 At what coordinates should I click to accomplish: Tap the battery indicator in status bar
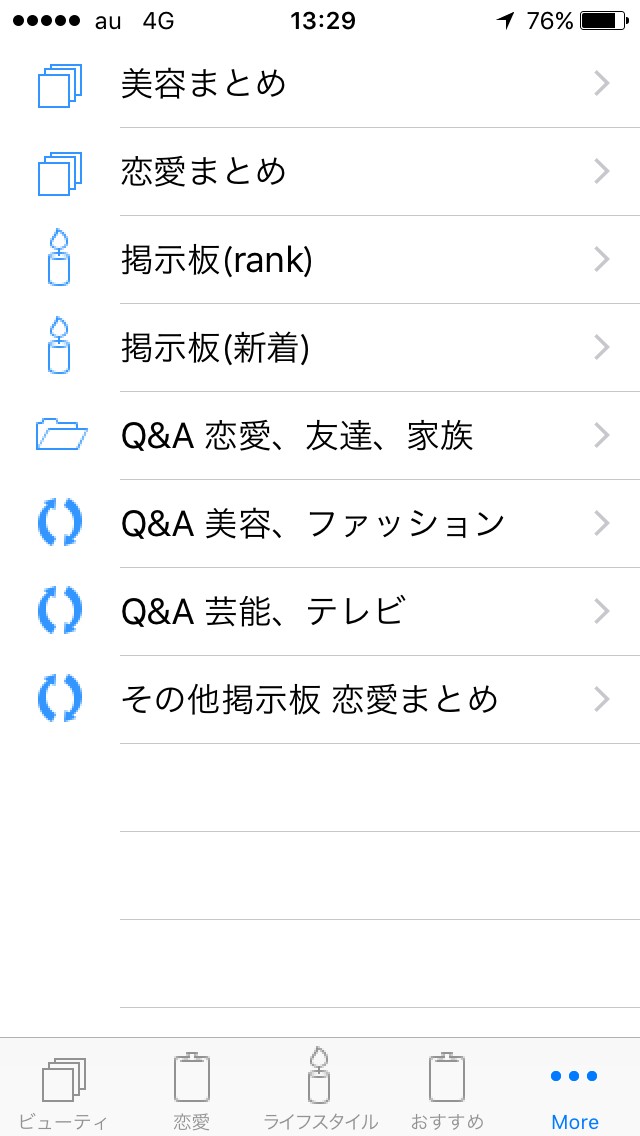pyautogui.click(x=603, y=20)
